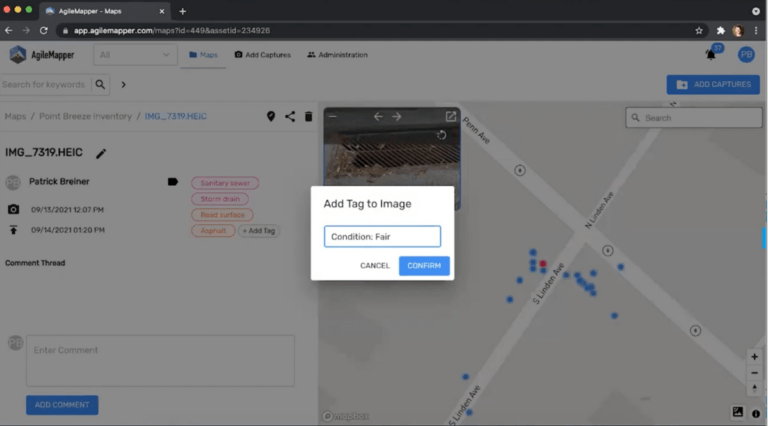Click the trash delete icon
This screenshot has height=426, width=768.
(x=309, y=116)
